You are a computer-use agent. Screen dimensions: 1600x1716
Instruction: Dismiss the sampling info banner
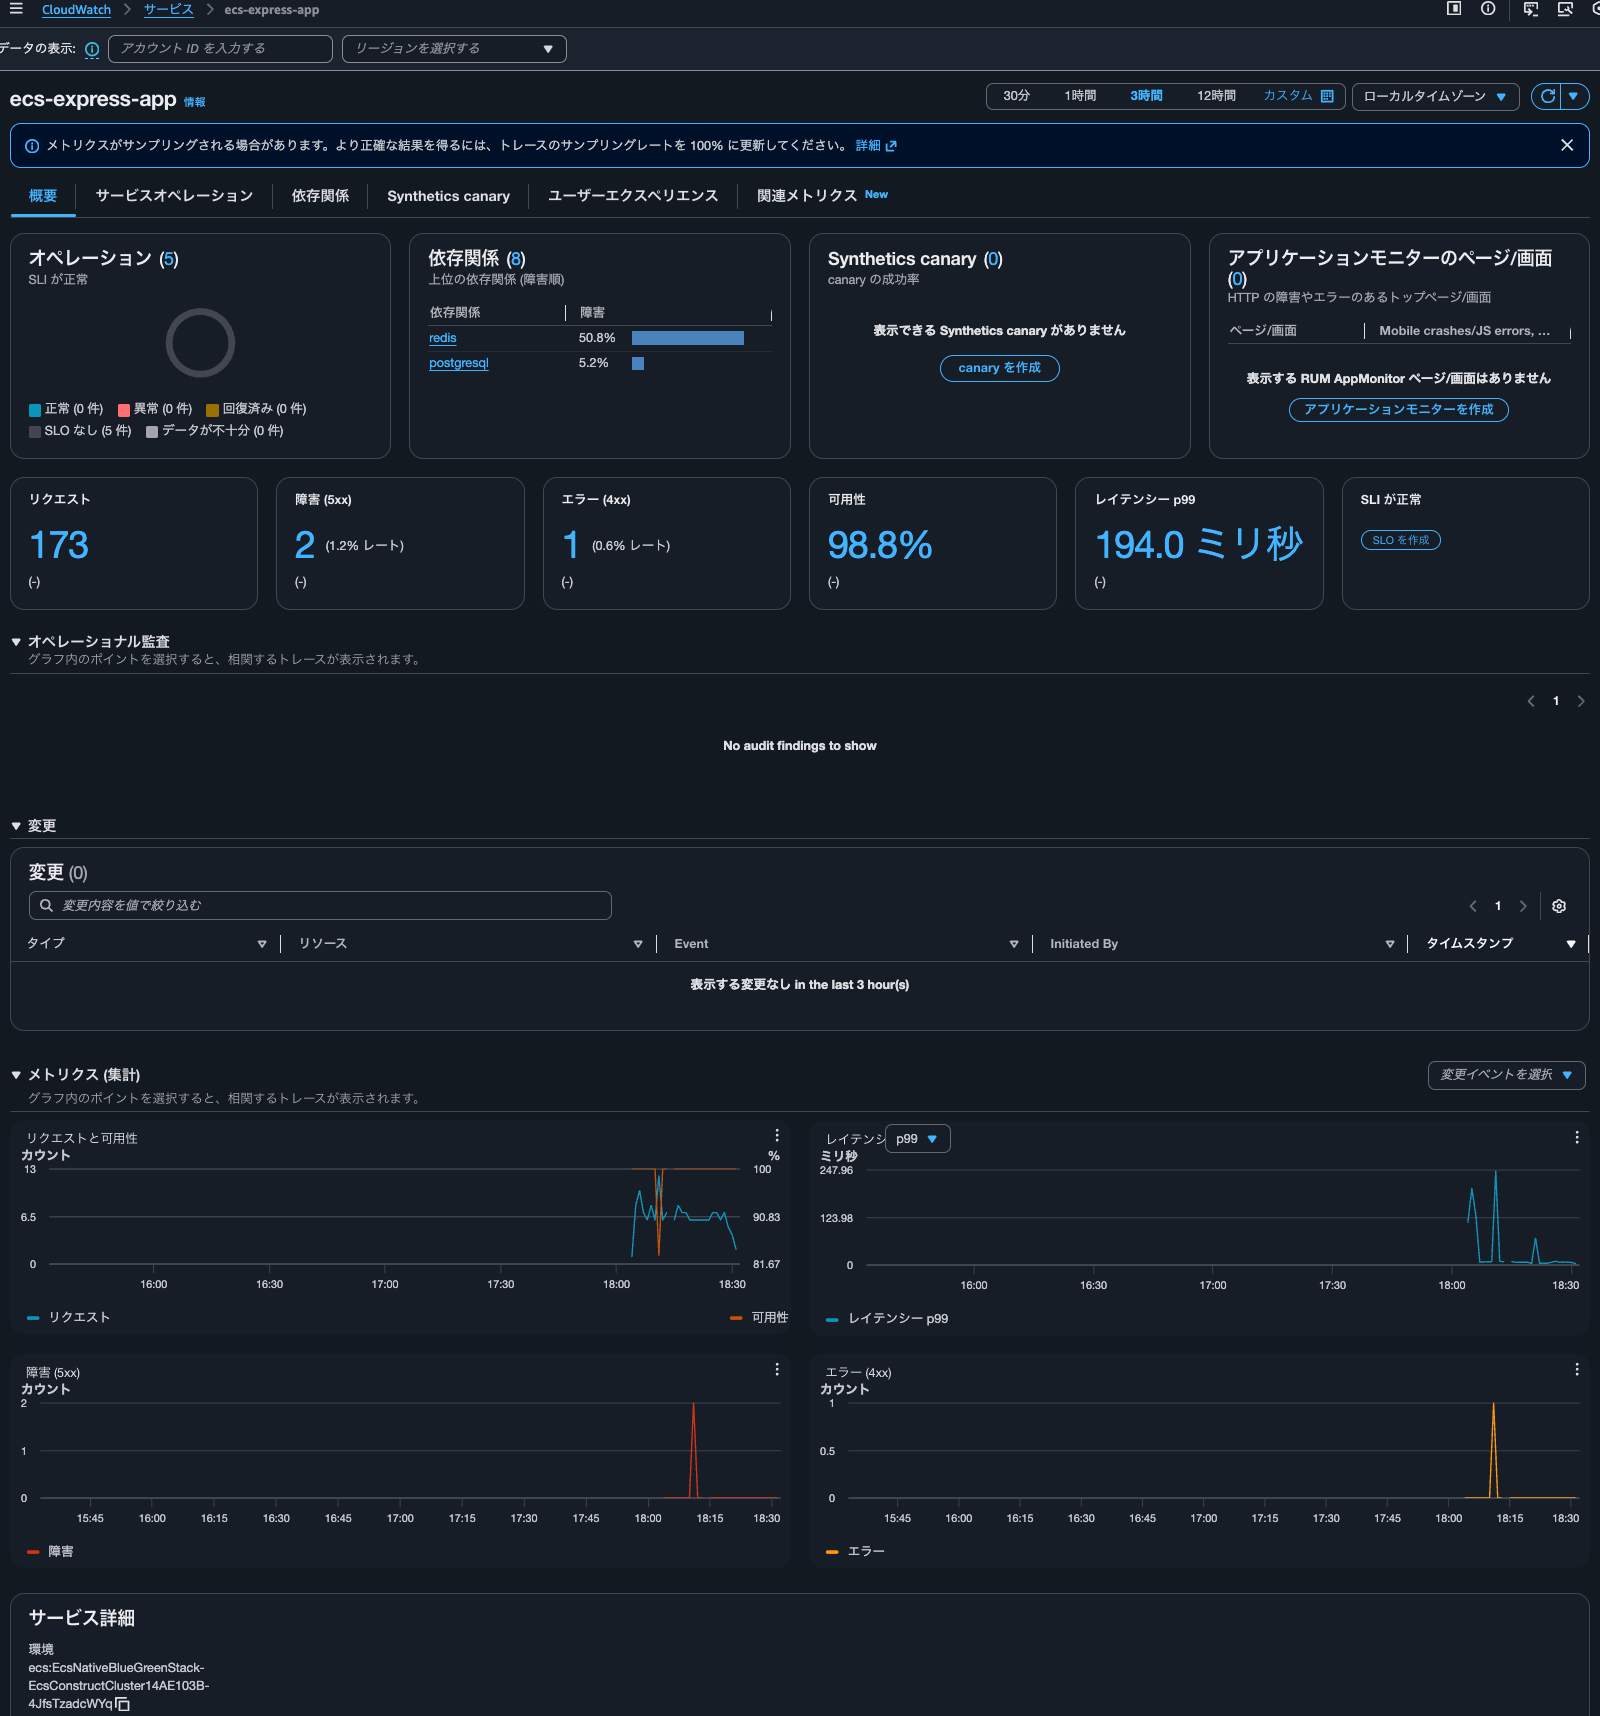point(1566,145)
